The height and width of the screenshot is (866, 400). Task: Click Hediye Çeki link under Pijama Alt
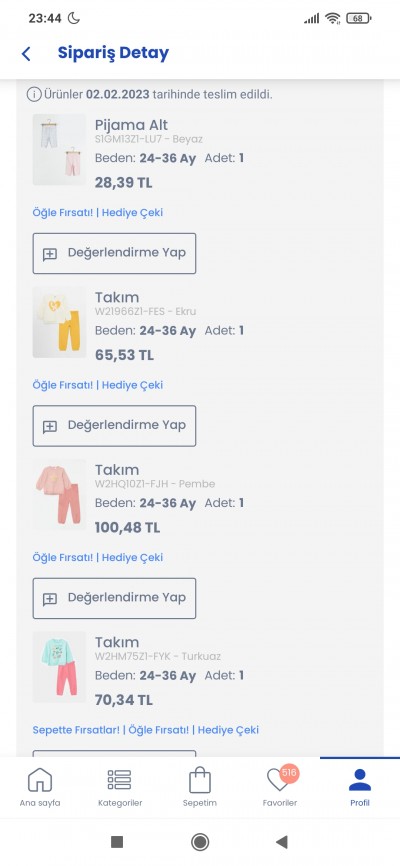(x=133, y=213)
